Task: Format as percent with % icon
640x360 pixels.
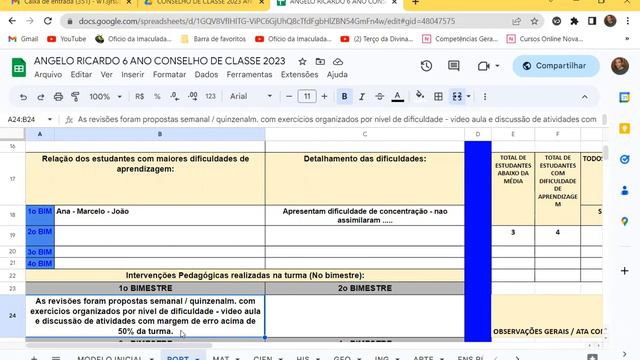Action: (157, 97)
